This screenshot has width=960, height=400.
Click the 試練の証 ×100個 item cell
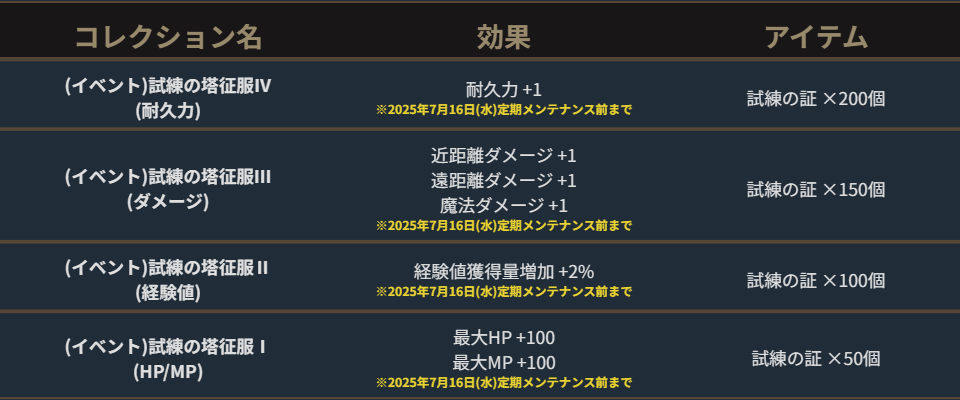pos(815,280)
